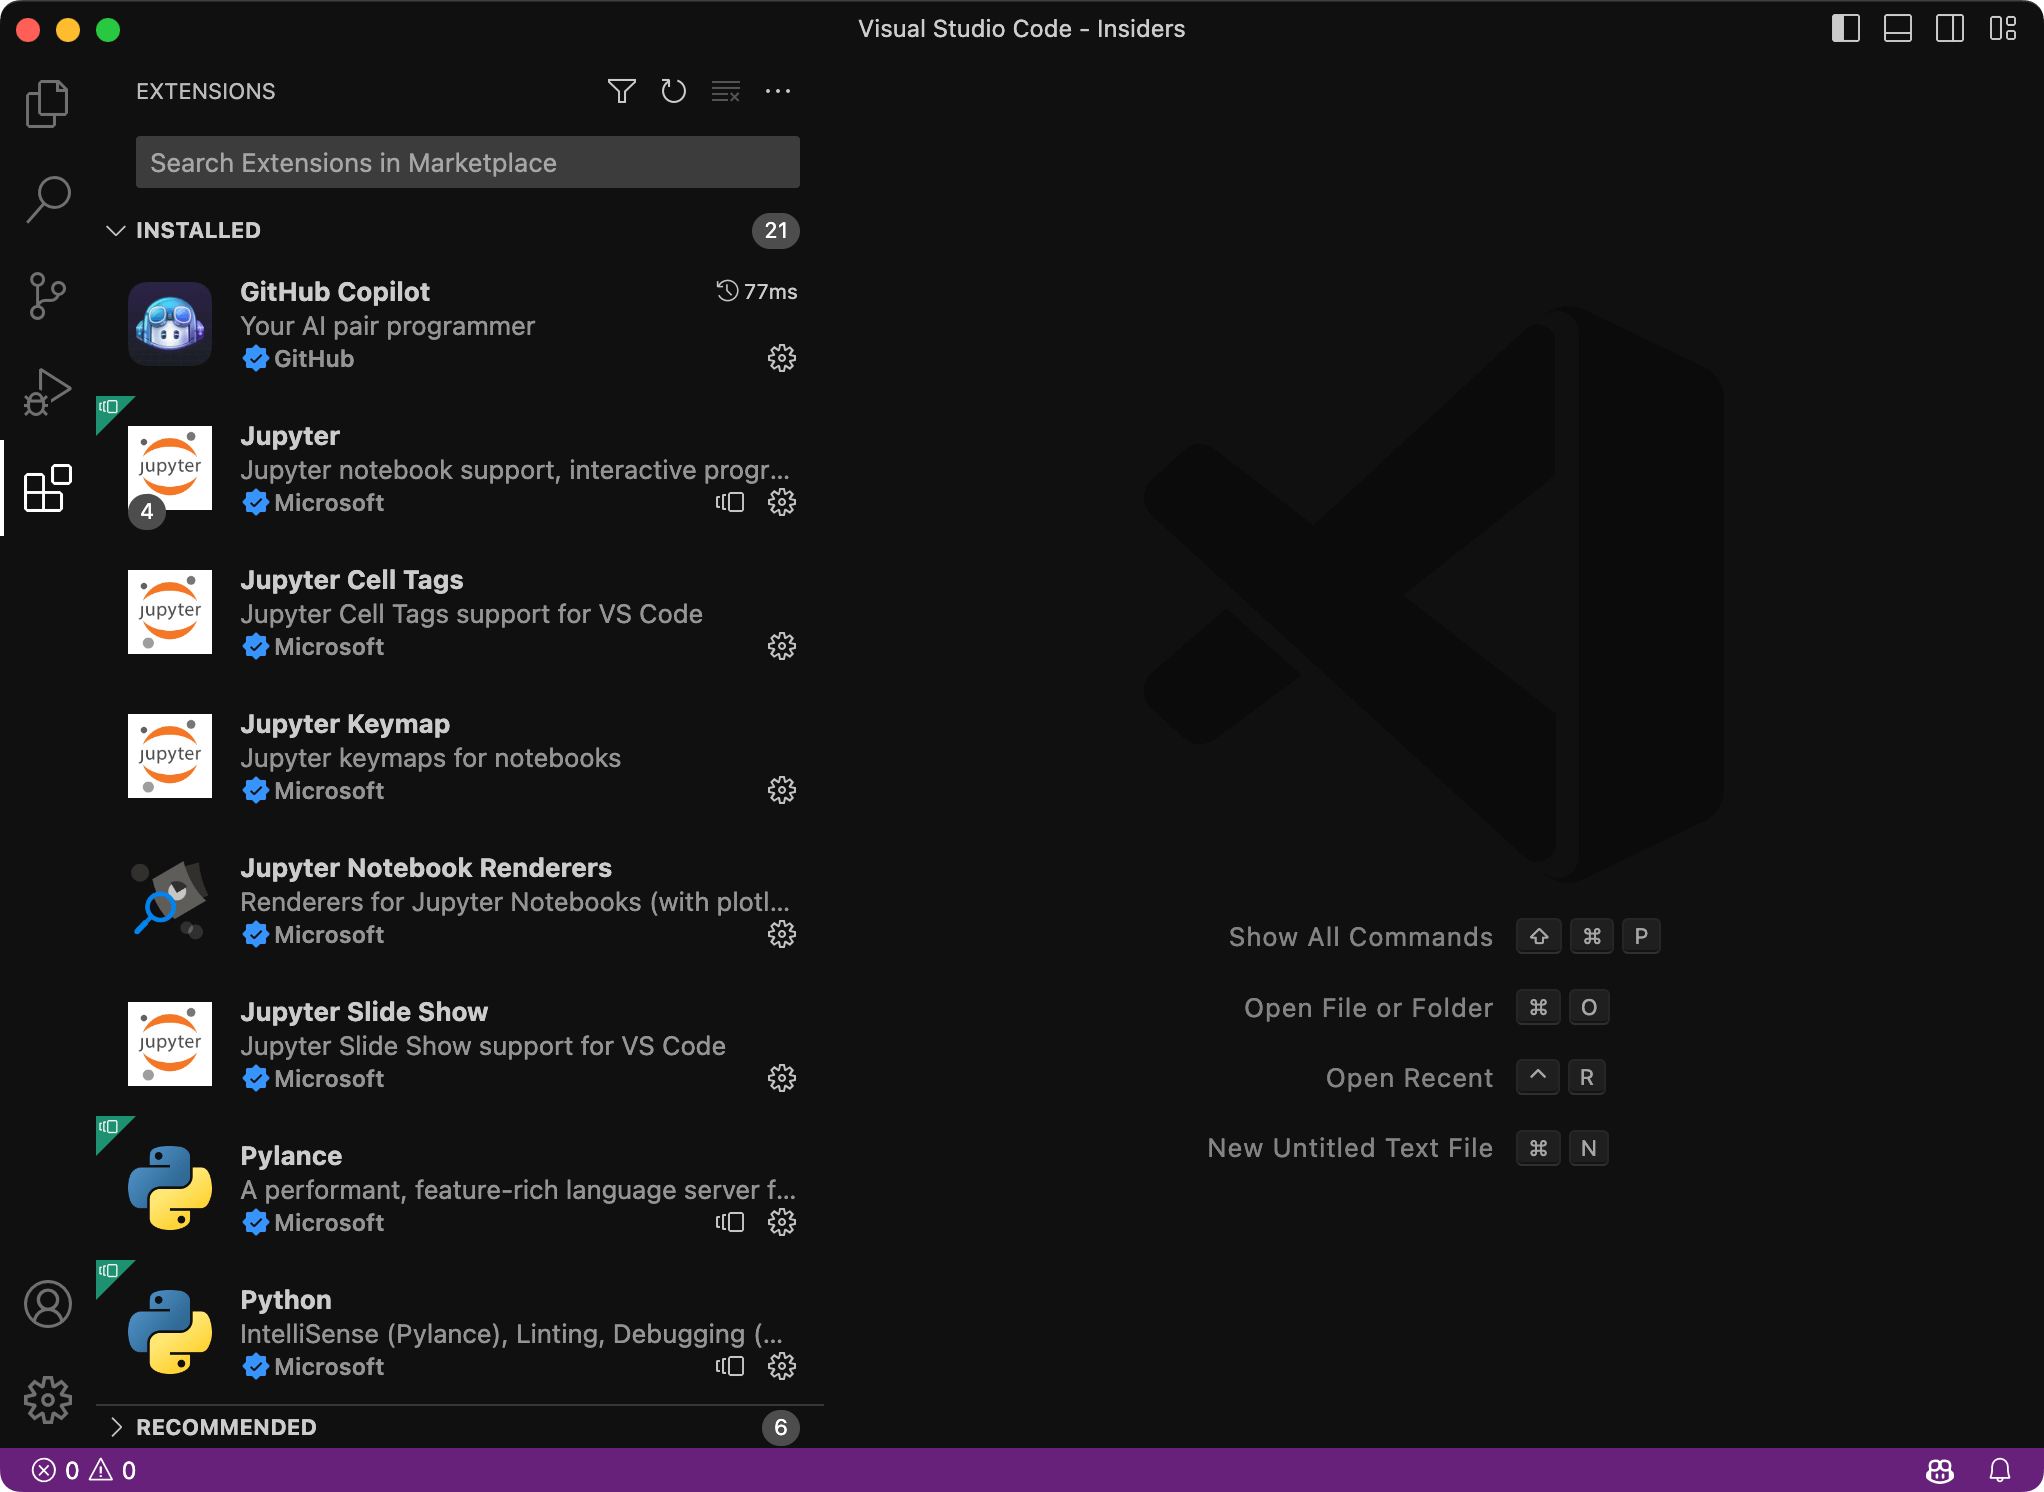
Task: Clear extensions search results icon
Action: pyautogui.click(x=725, y=91)
